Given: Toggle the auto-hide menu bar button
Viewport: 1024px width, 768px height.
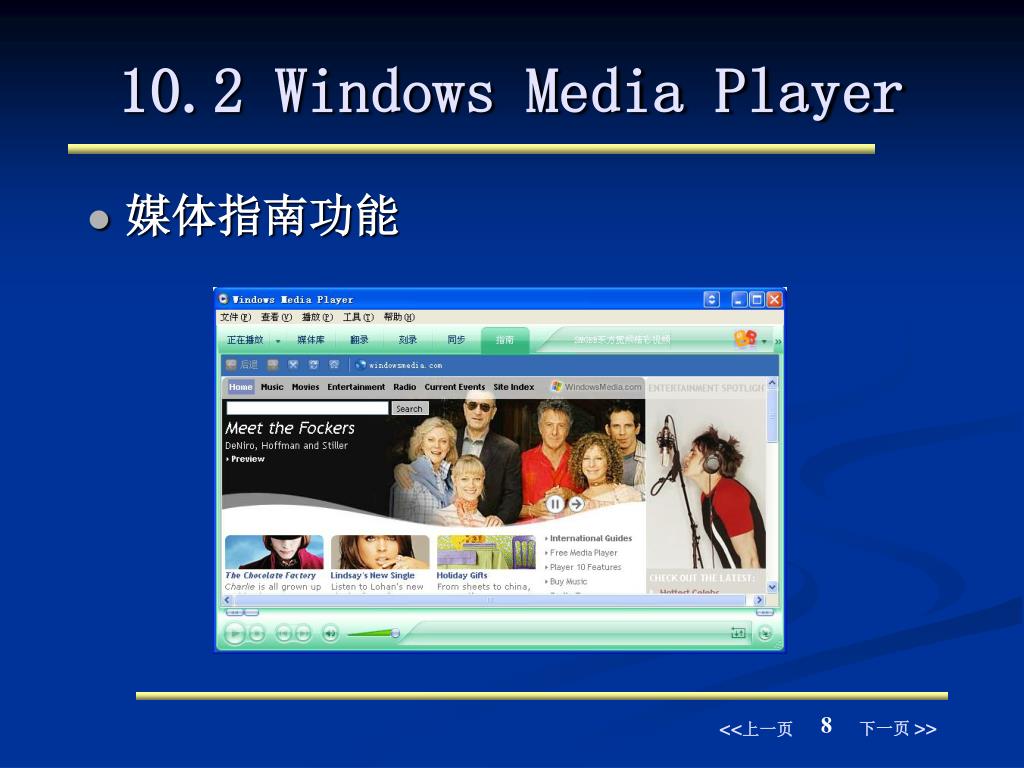Looking at the screenshot, I should coord(711,300).
